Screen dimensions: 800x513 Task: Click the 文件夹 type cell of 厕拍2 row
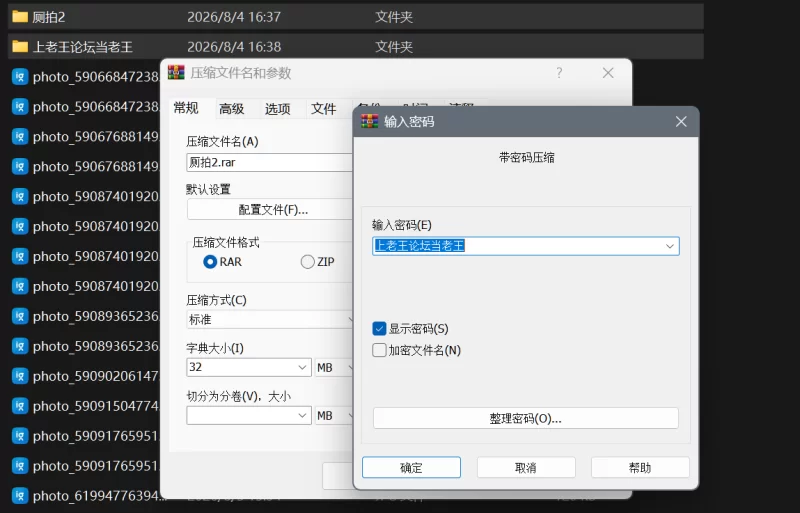point(394,17)
